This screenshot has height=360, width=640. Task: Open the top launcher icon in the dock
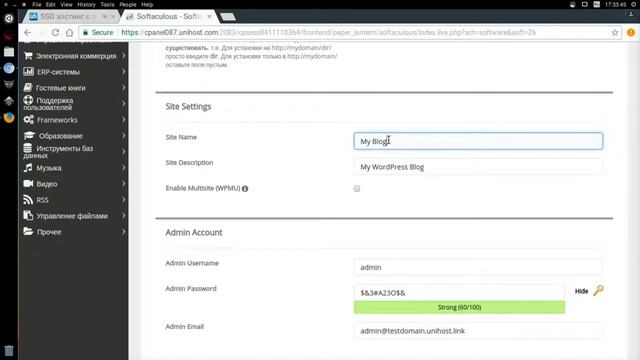tap(9, 18)
